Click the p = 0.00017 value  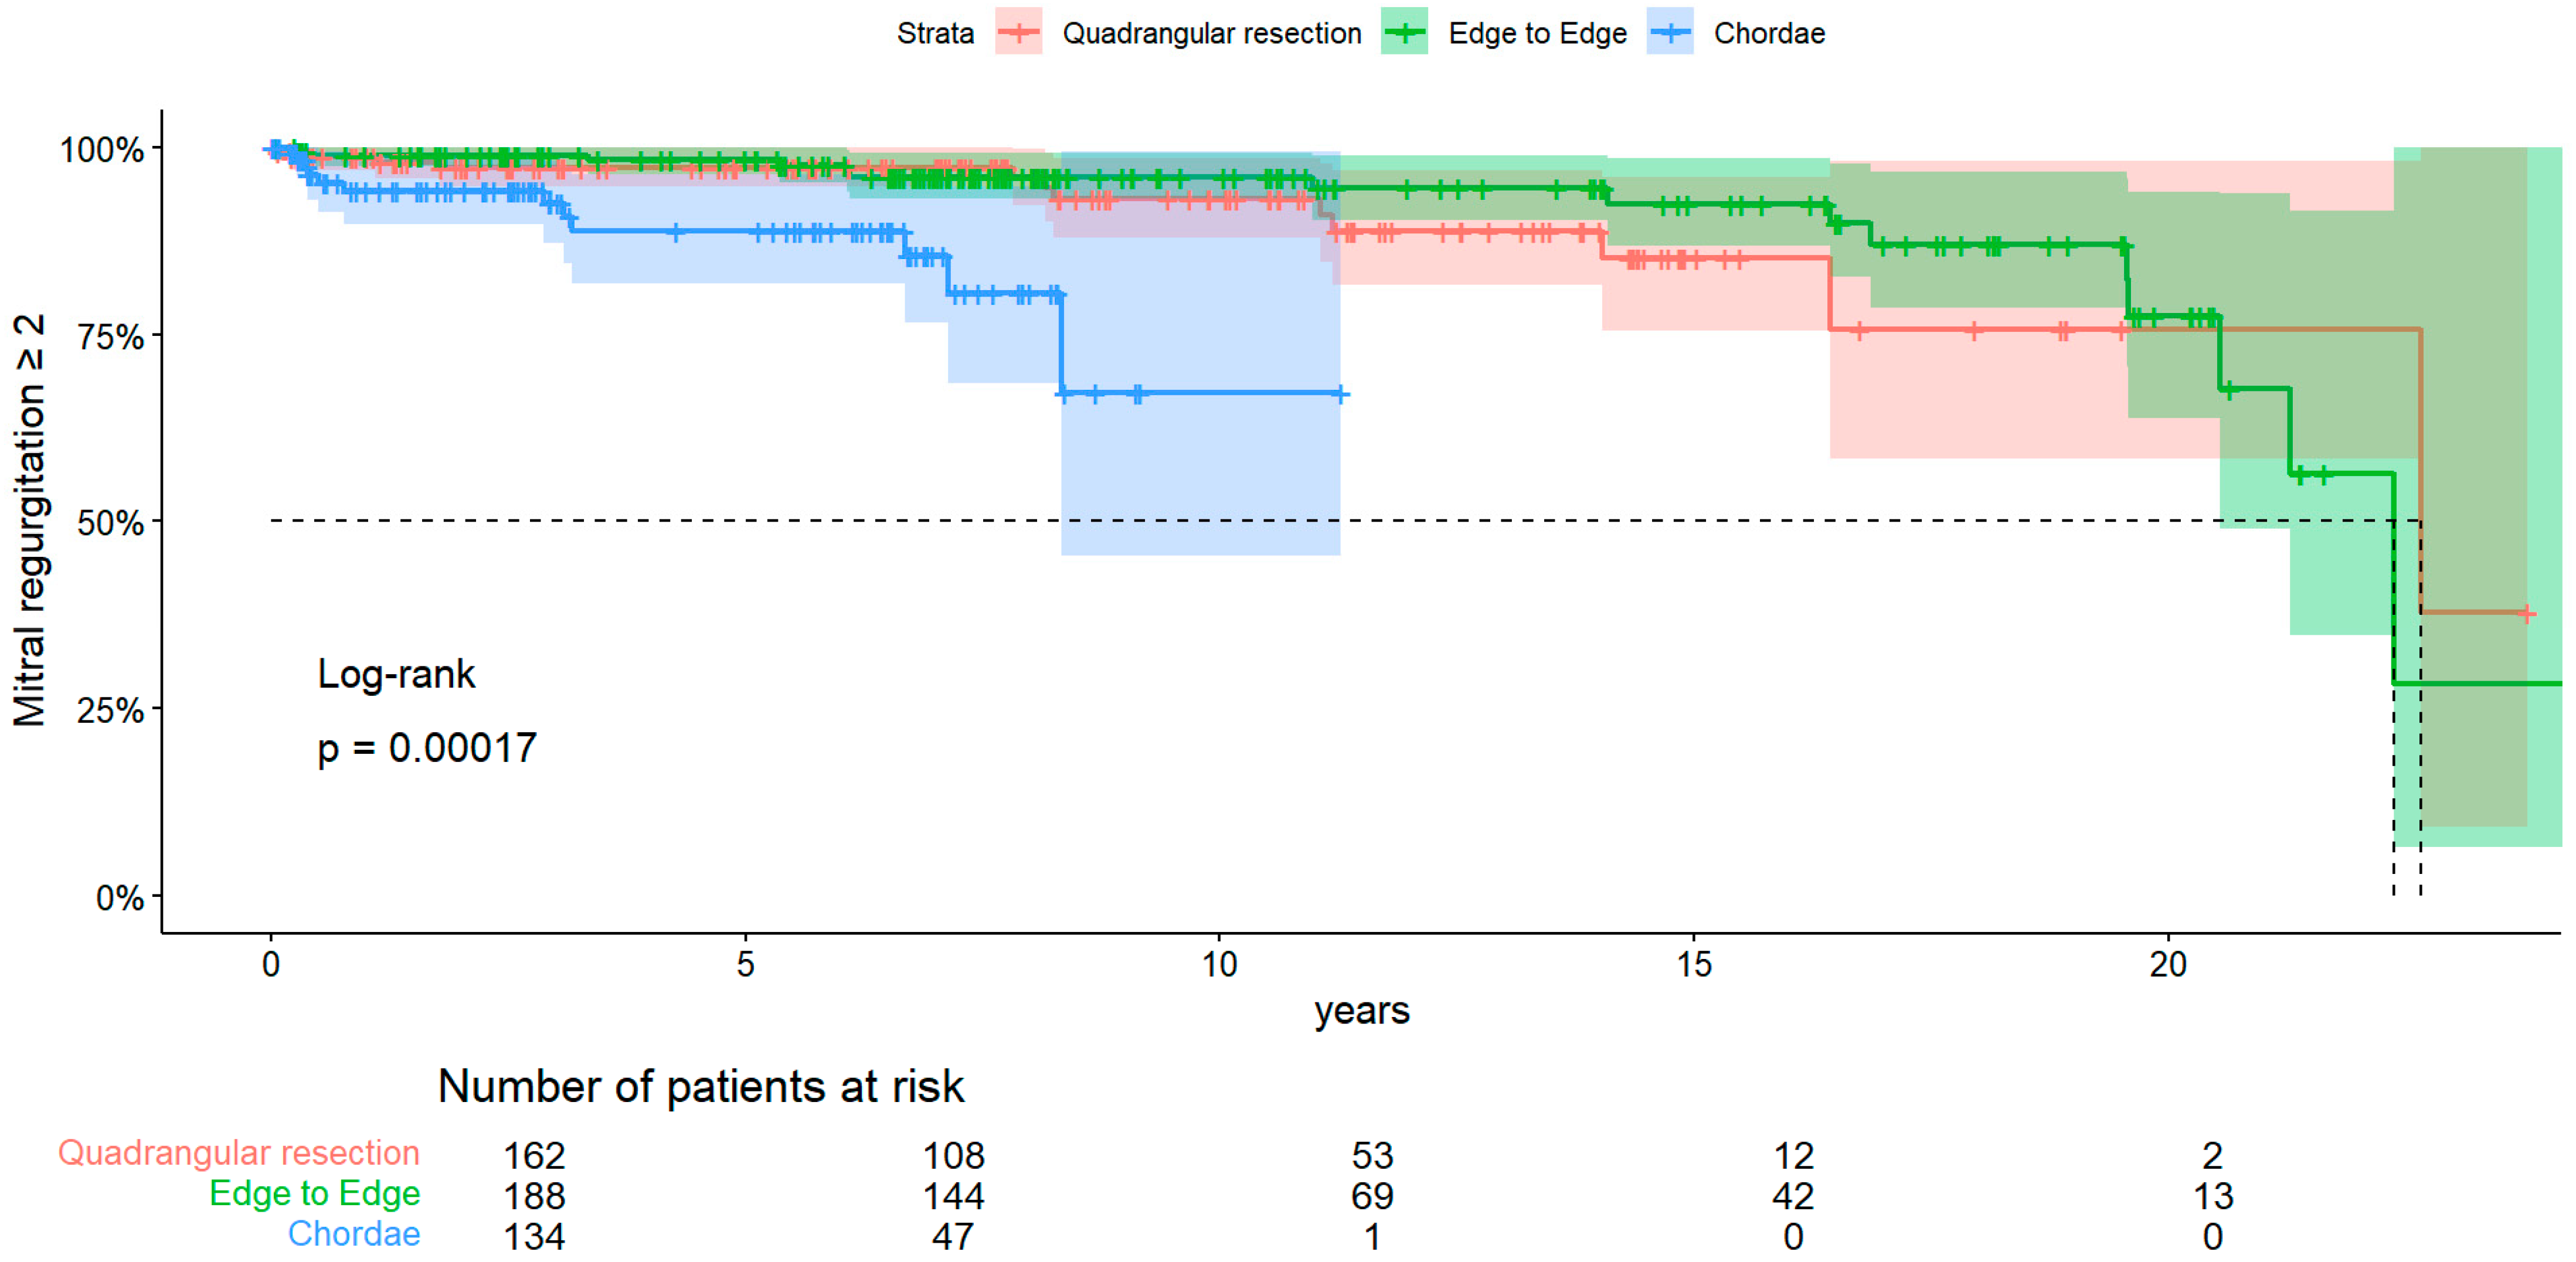427,748
